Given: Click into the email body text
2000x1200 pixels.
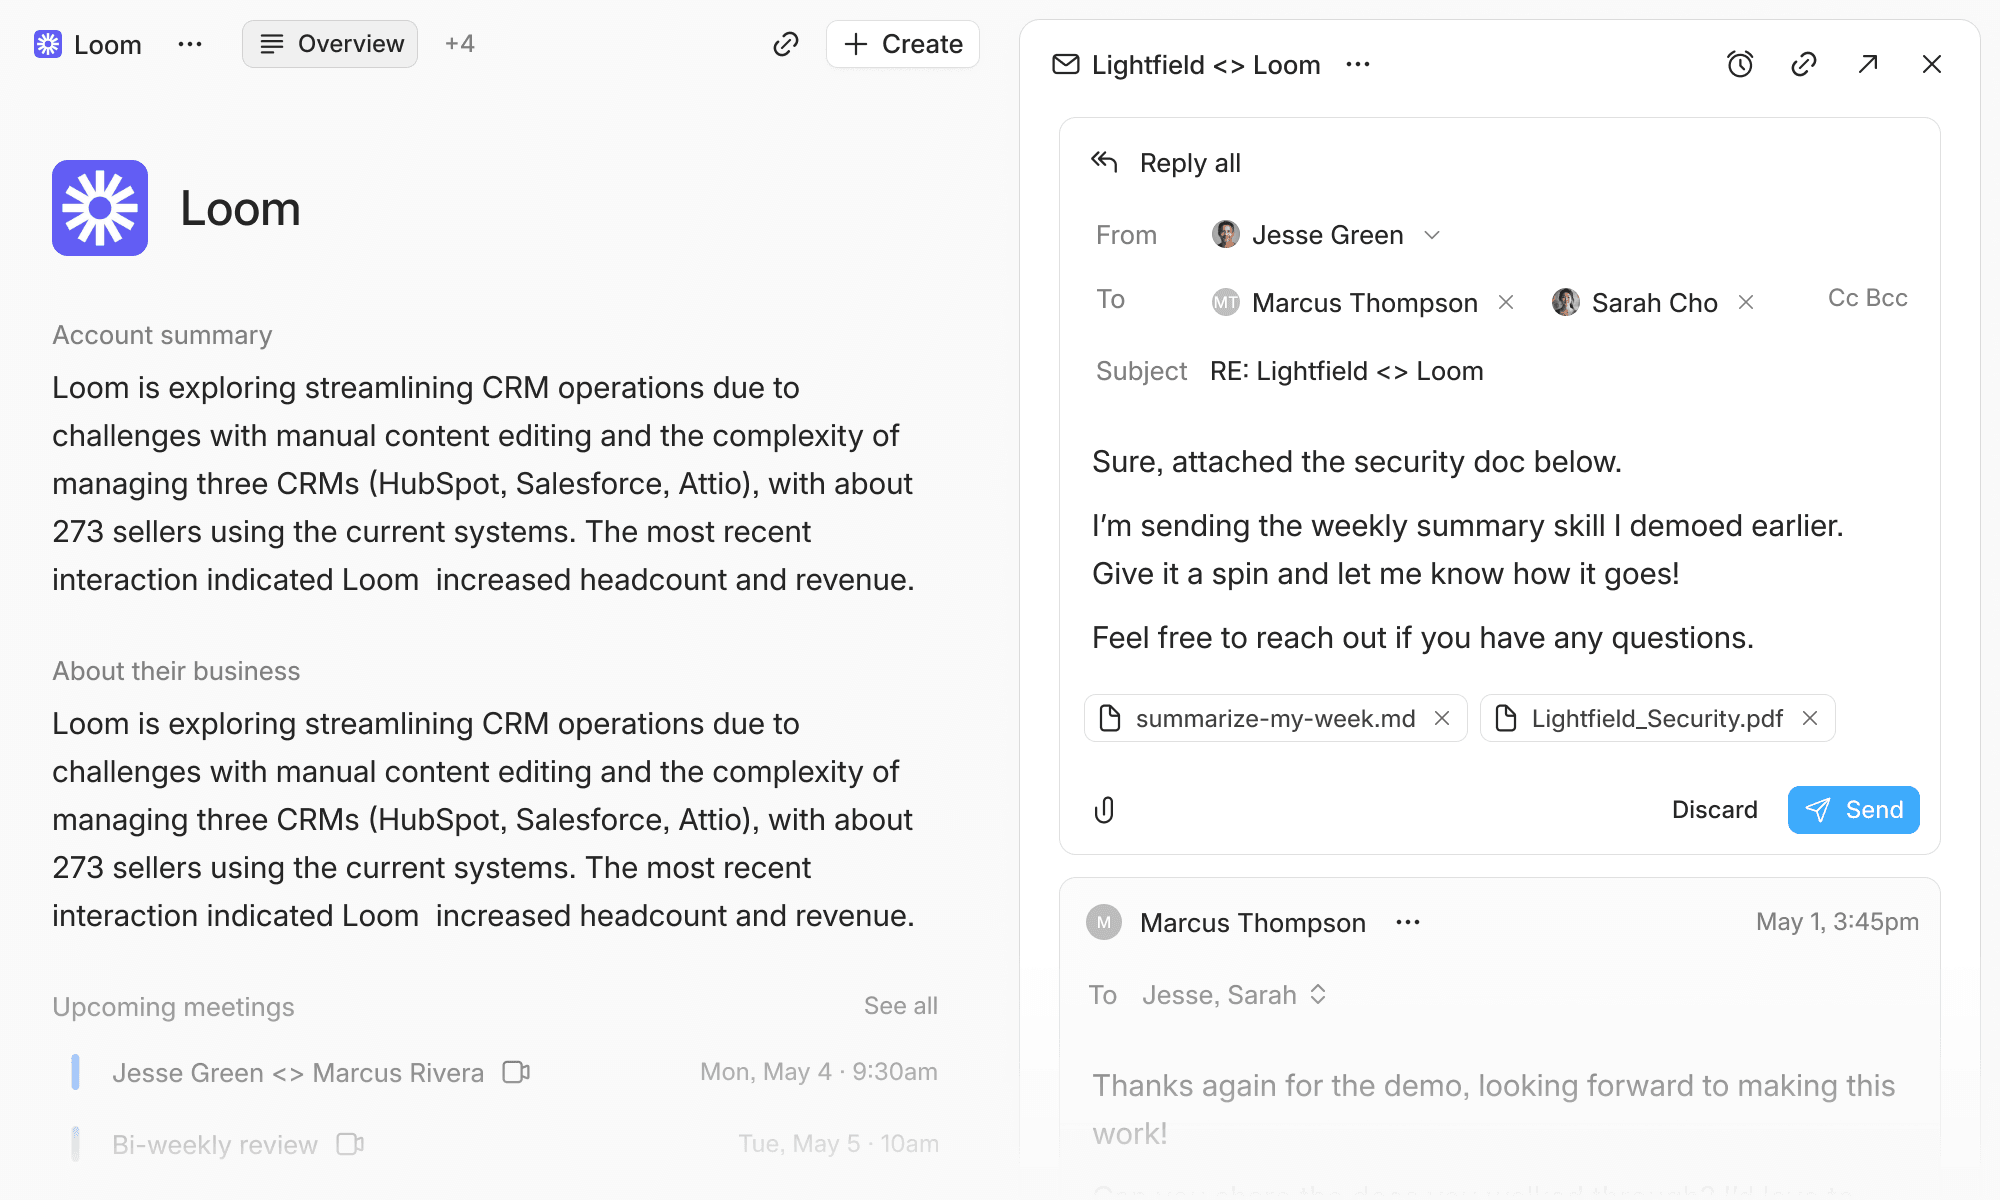Looking at the screenshot, I should coord(1468,550).
